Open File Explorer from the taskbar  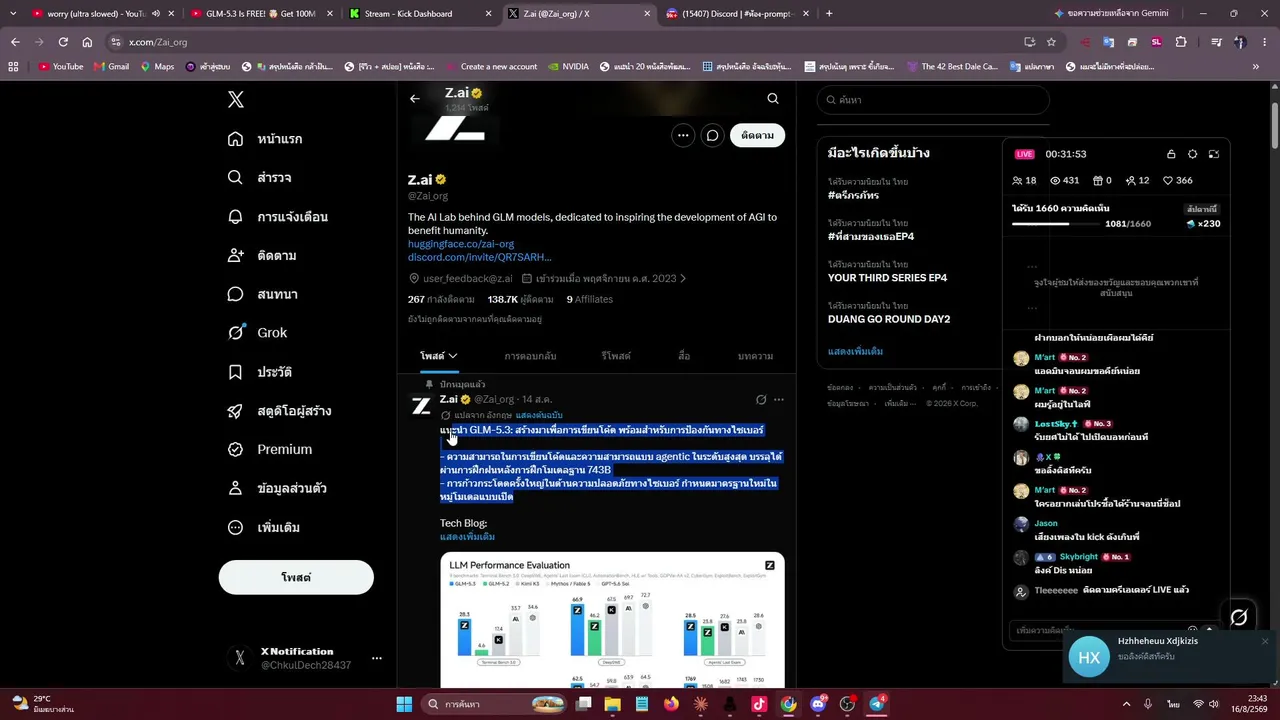(x=613, y=704)
